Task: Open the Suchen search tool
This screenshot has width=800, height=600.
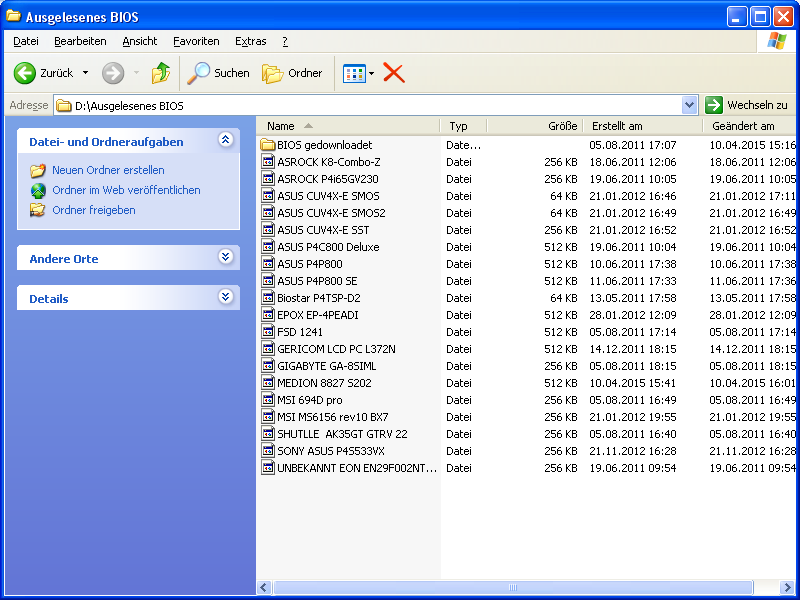Action: pos(218,73)
